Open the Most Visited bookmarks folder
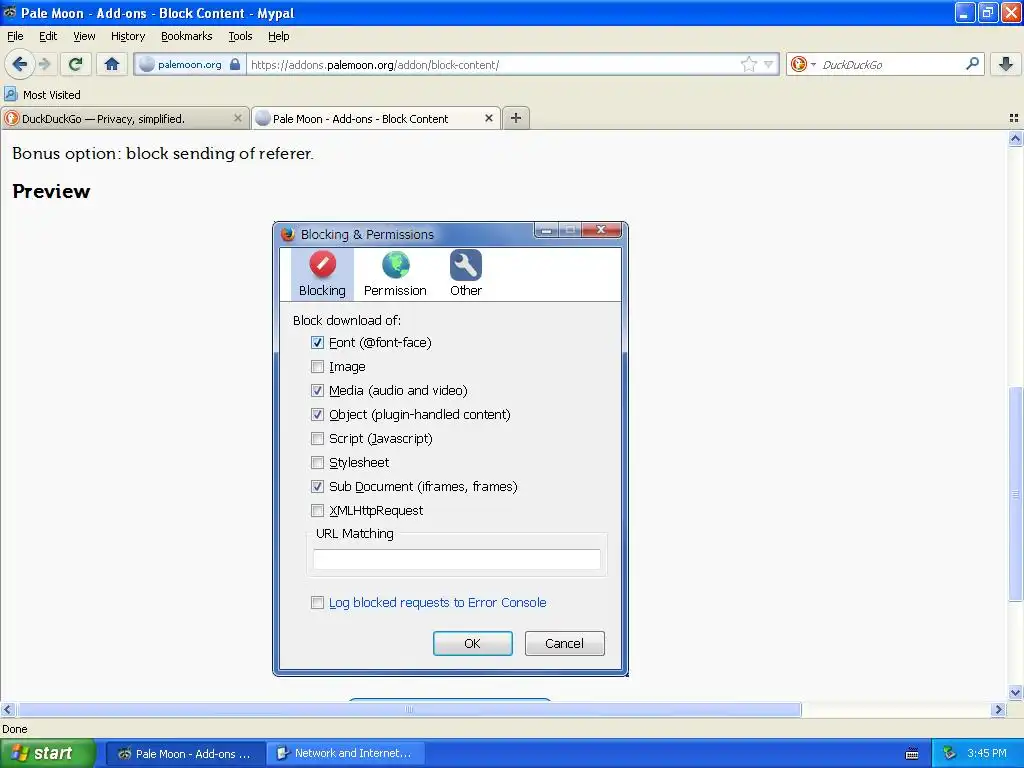Viewport: 1024px width, 768px height. [43, 95]
